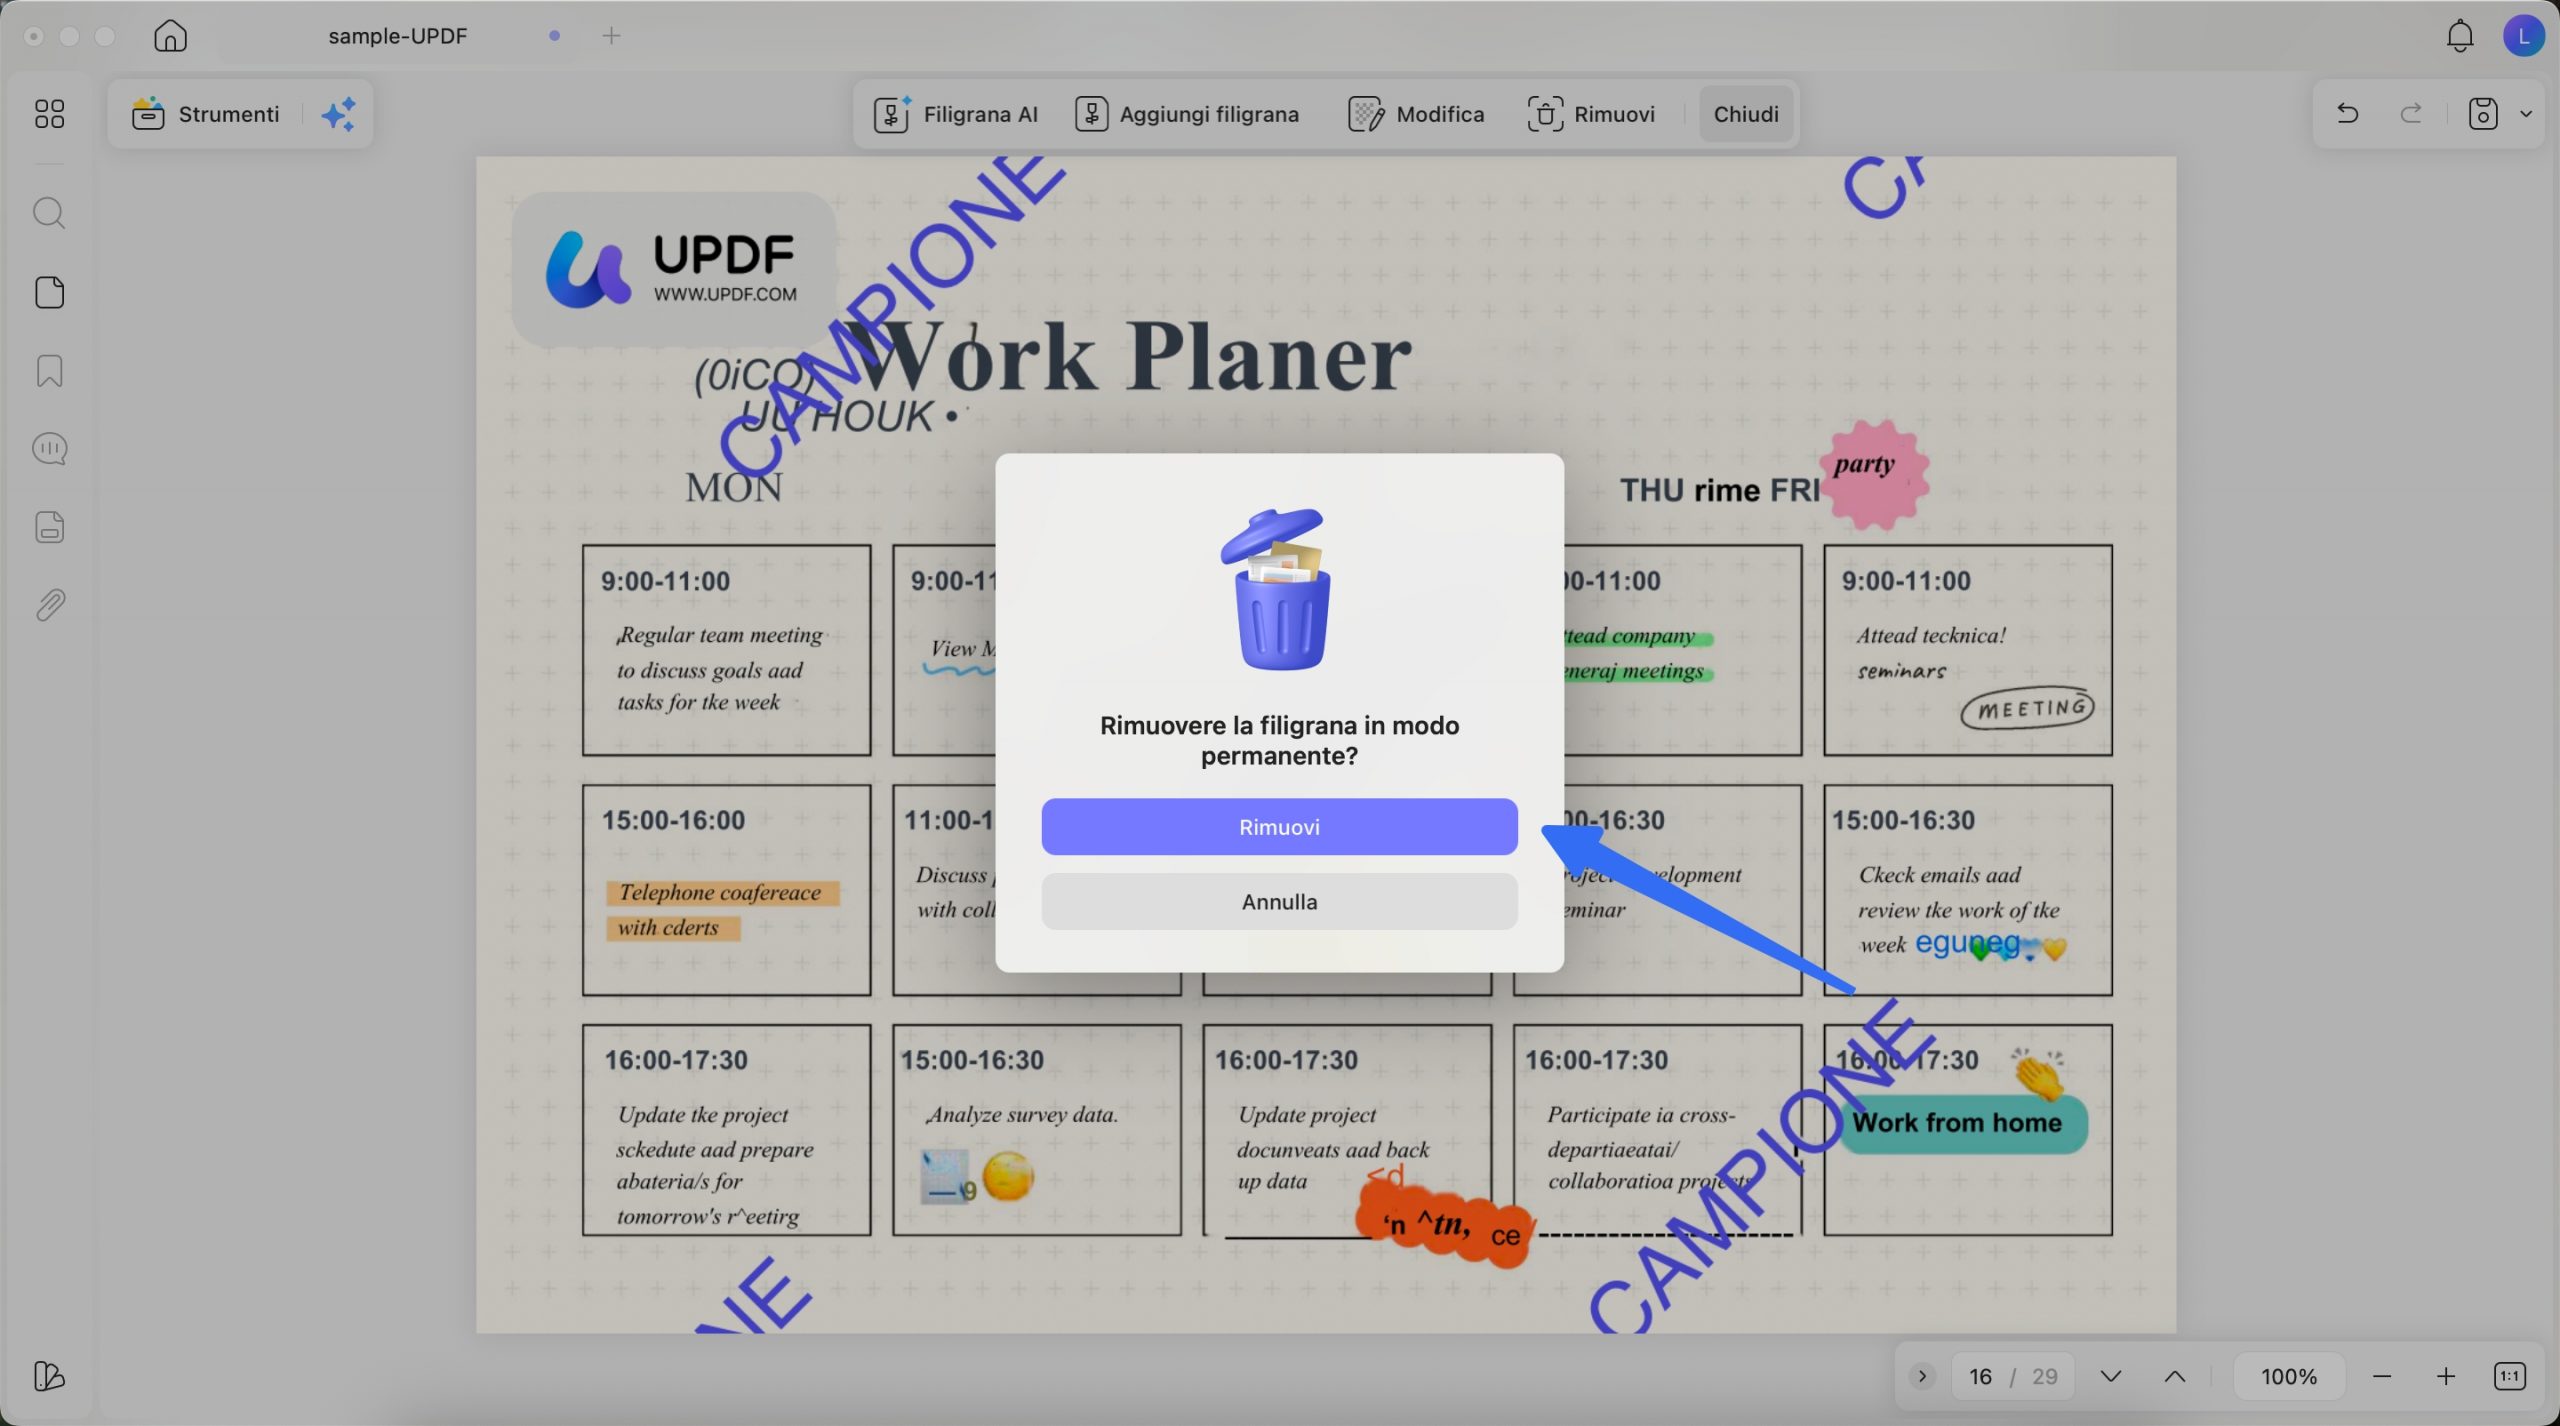
Task: Open the thumbnails grid icon in sidebar
Action: pyautogui.click(x=49, y=114)
